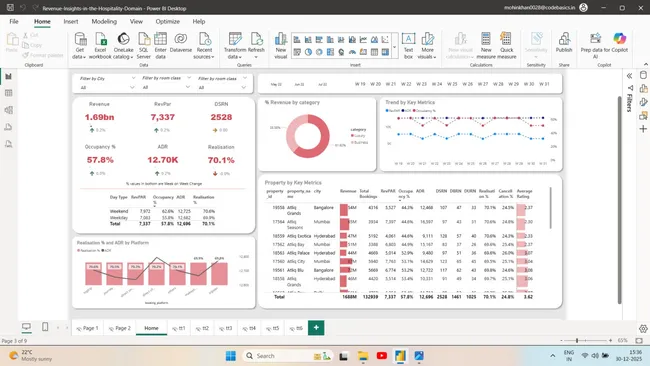The width and height of the screenshot is (650, 366).
Task: Create a New measure
Action: (x=486, y=45)
